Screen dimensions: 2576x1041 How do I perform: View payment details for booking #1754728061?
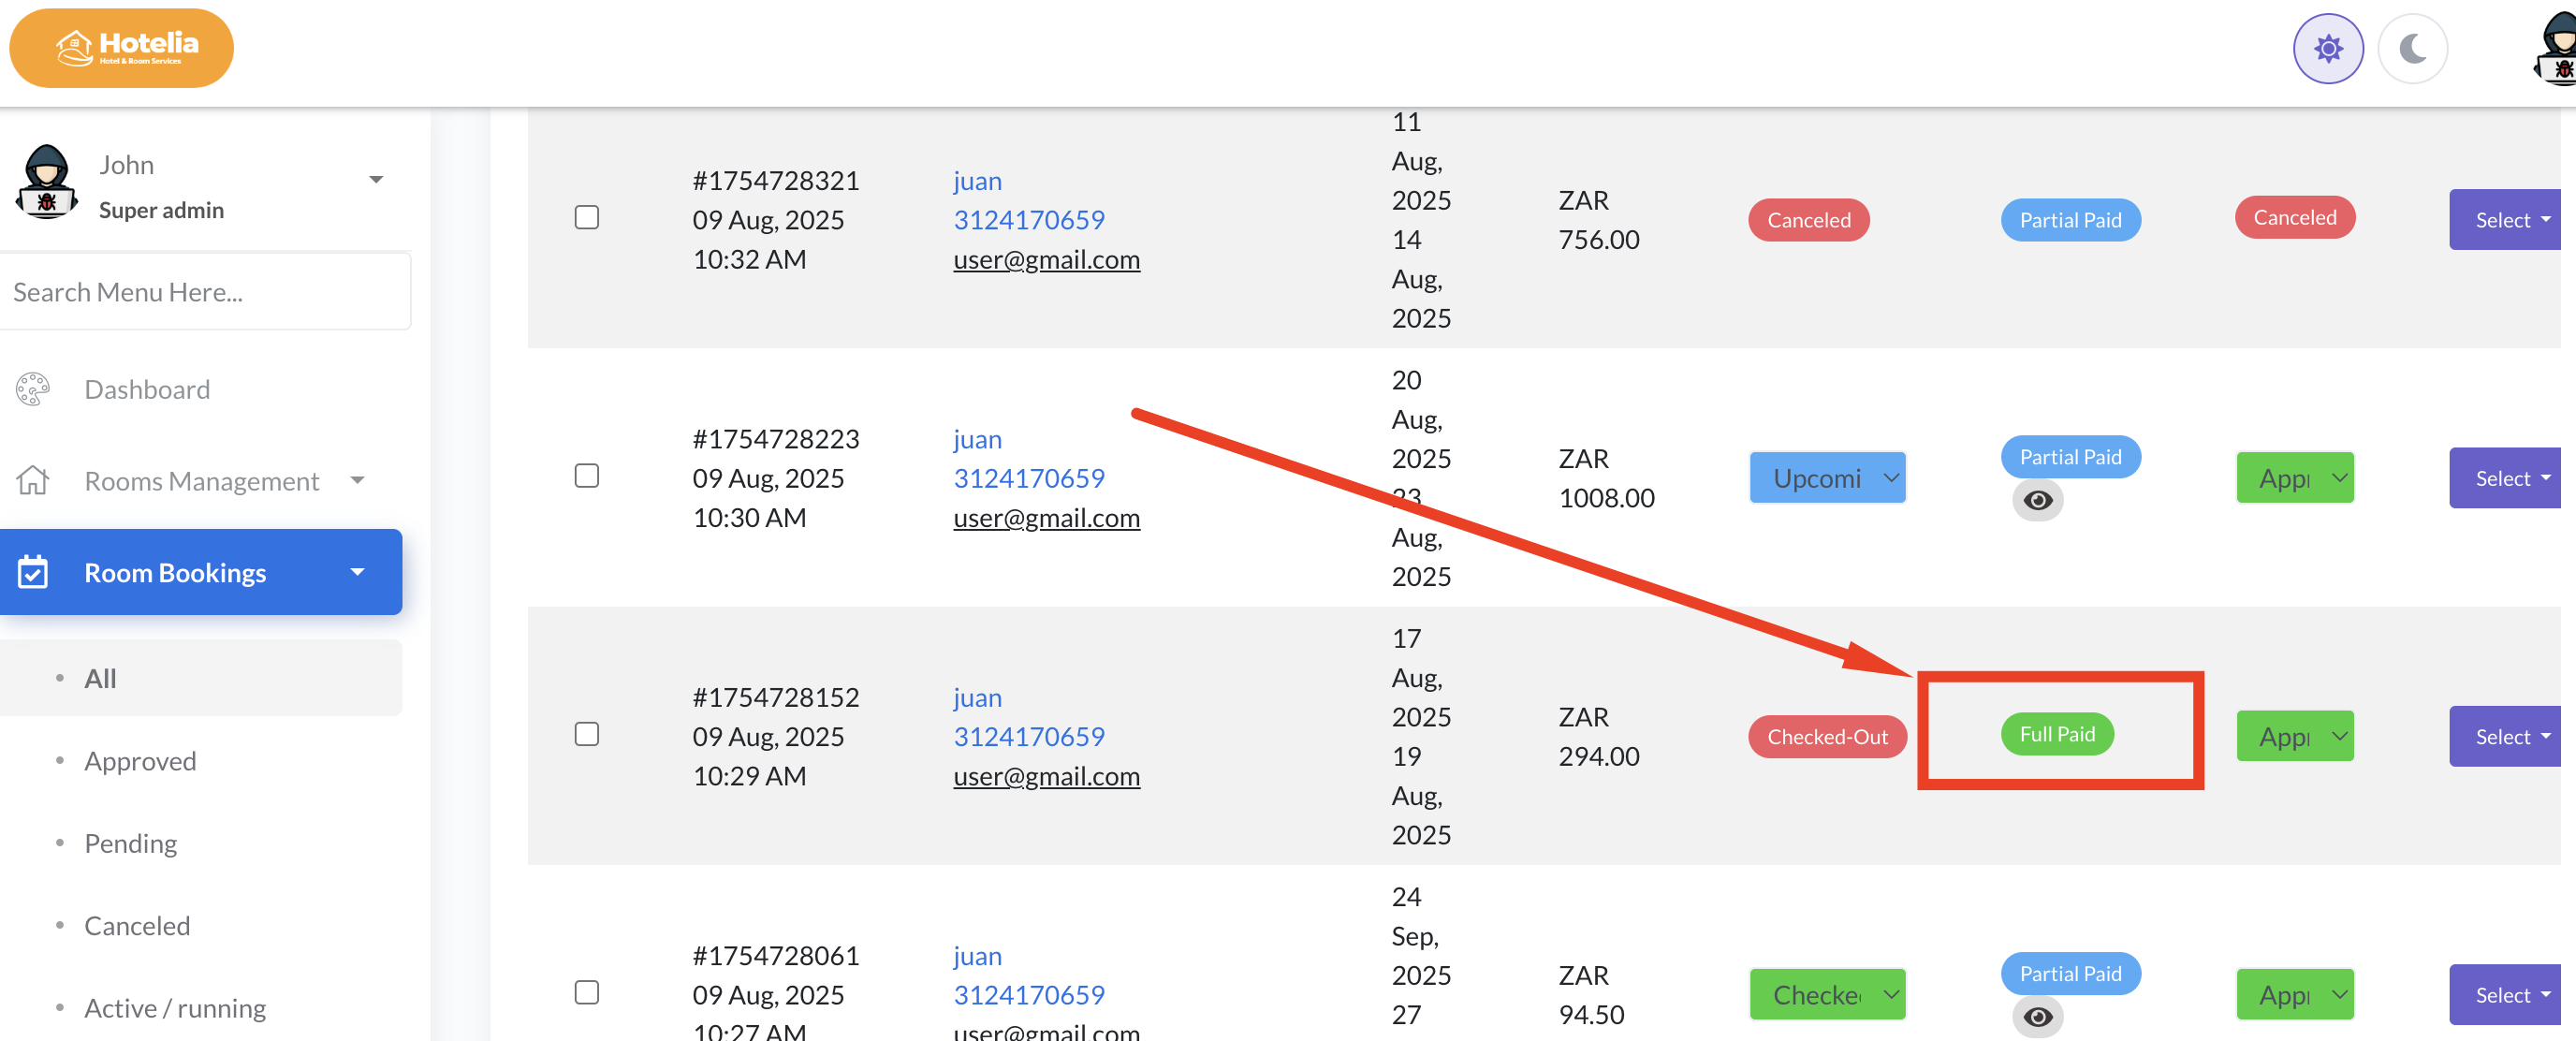[2037, 1017]
